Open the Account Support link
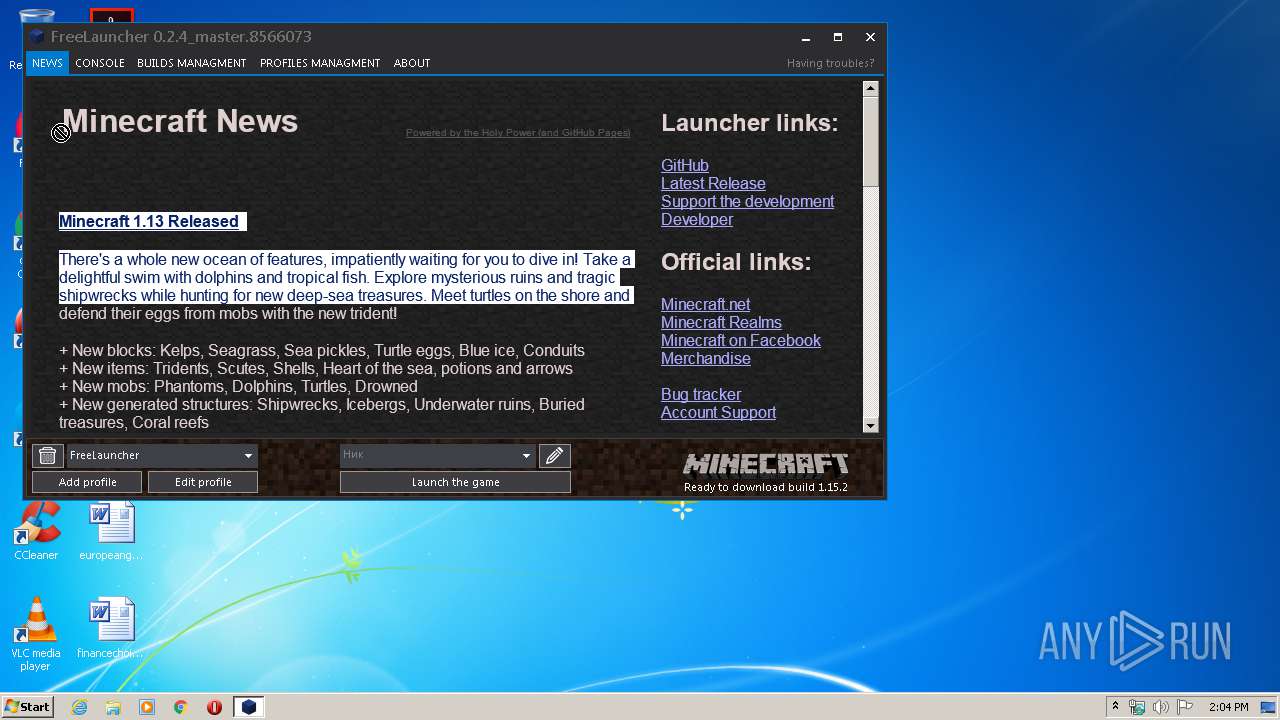Screen dimensions: 1280x720 (718, 413)
